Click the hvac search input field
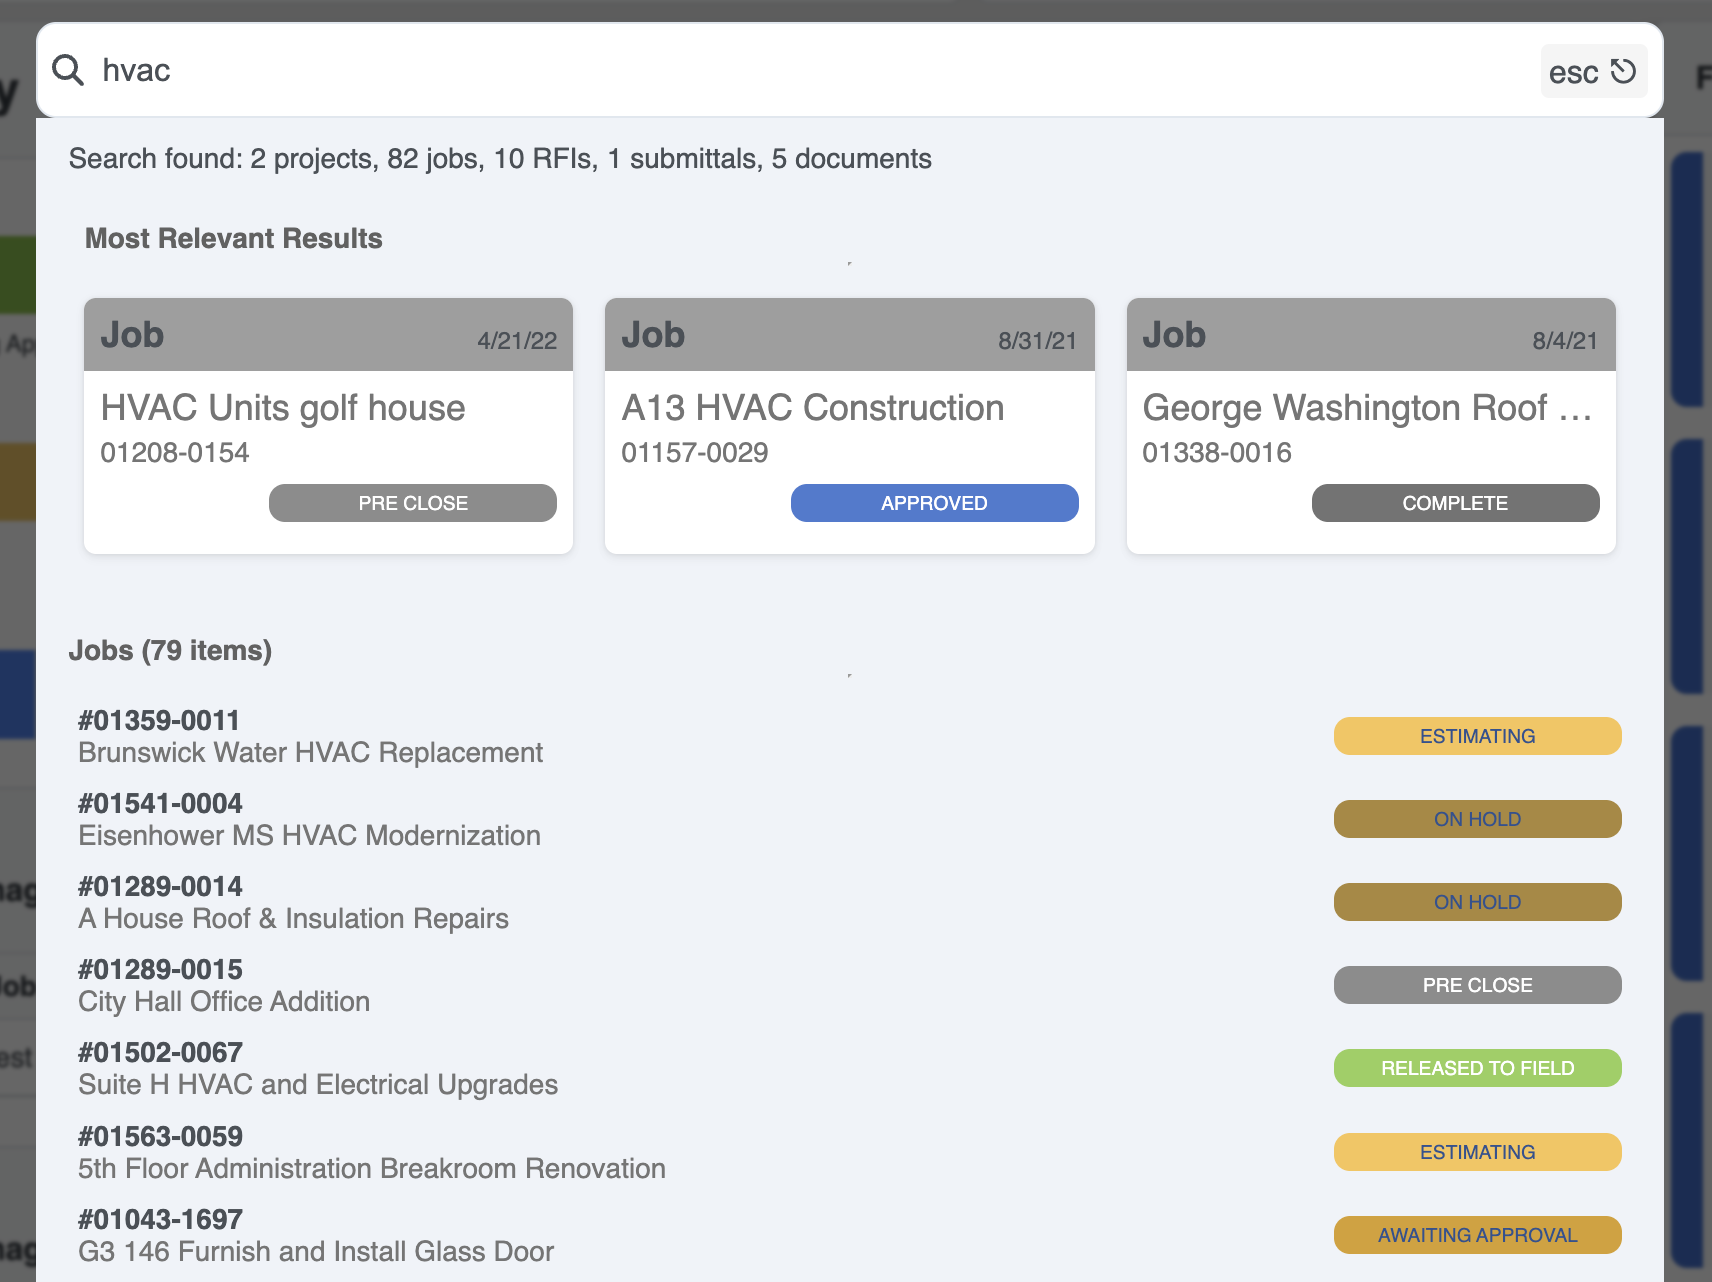This screenshot has width=1712, height=1282. point(800,70)
